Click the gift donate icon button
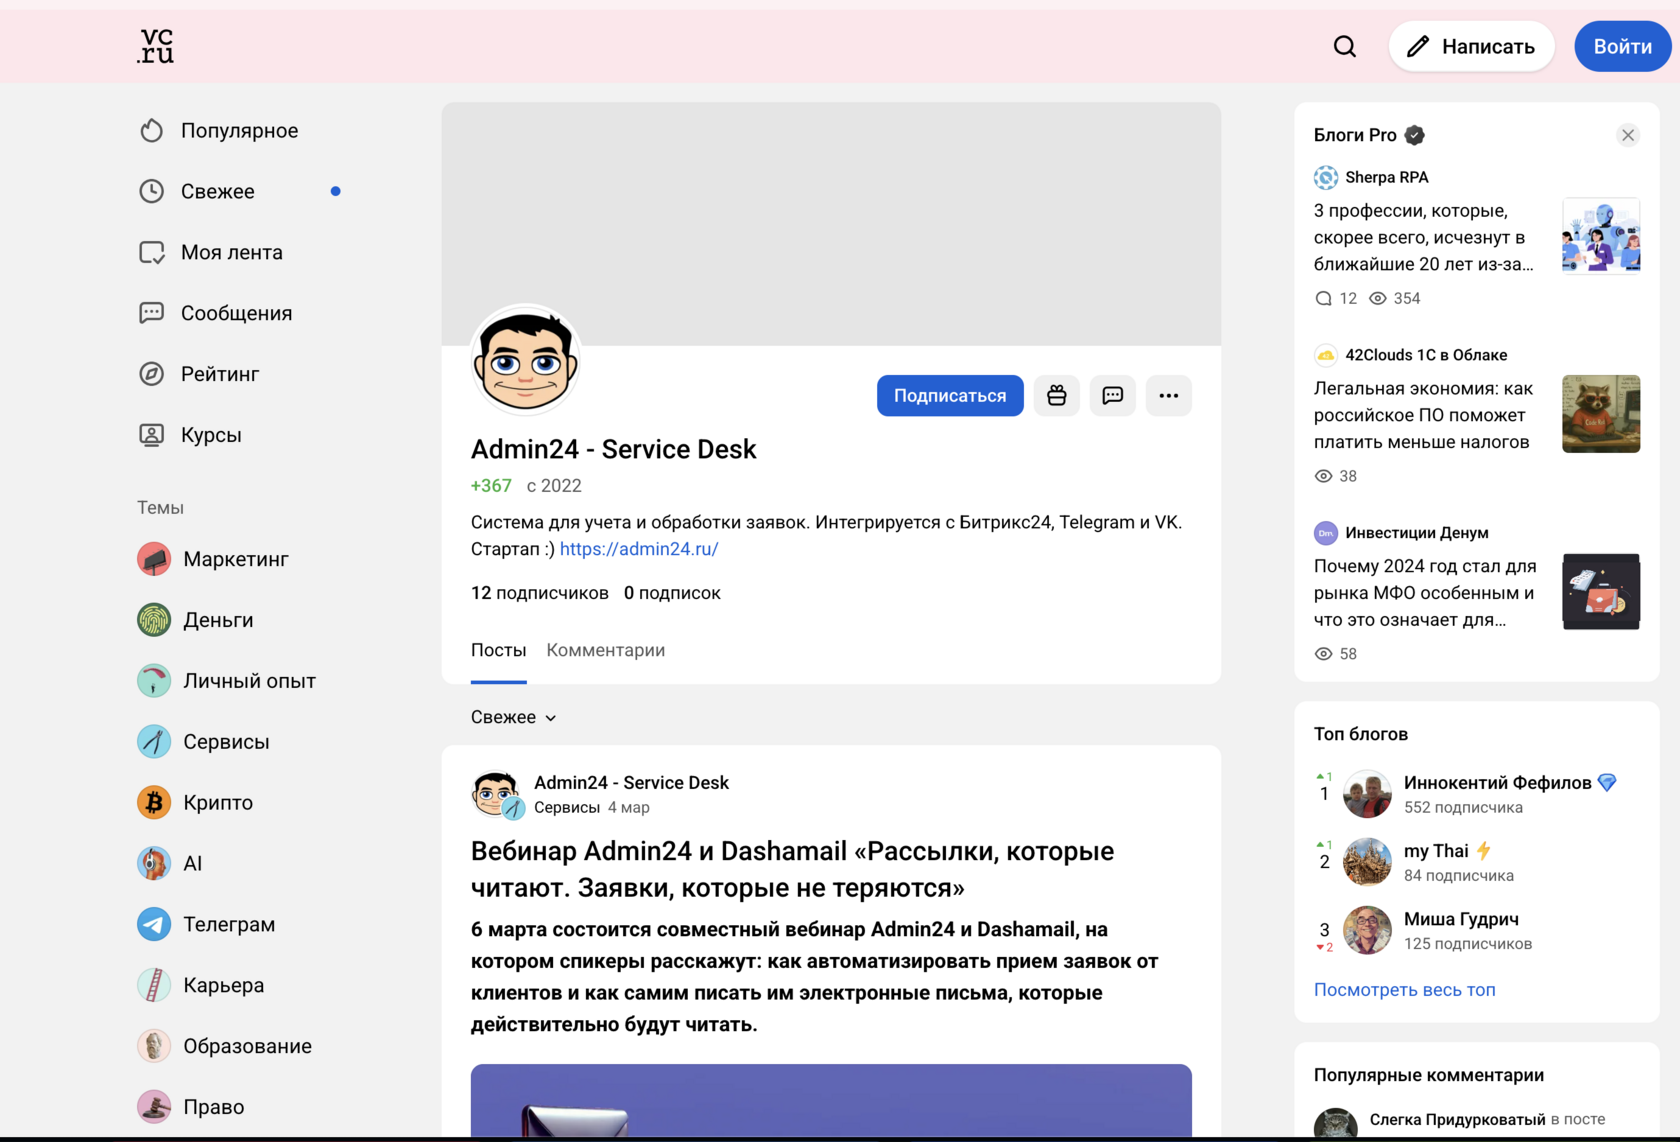Image resolution: width=1680 pixels, height=1142 pixels. click(x=1057, y=396)
